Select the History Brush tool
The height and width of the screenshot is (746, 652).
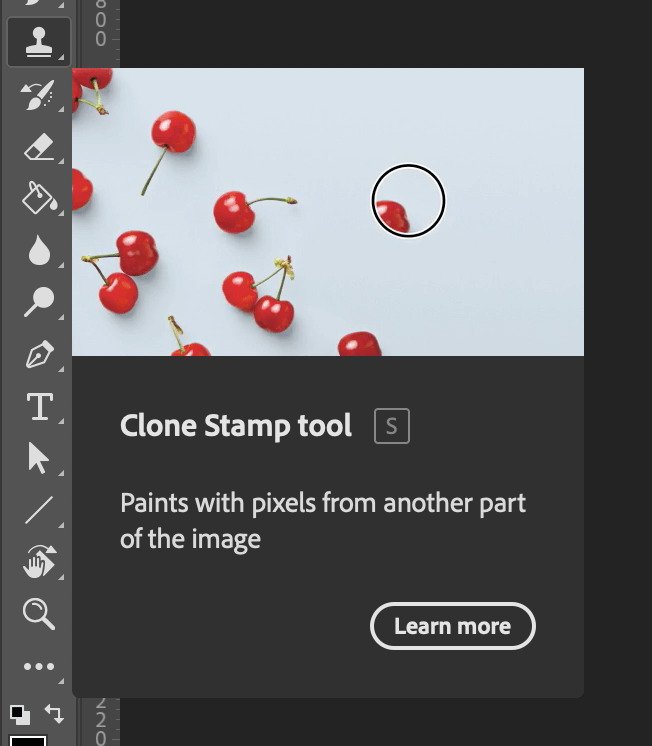(38, 95)
